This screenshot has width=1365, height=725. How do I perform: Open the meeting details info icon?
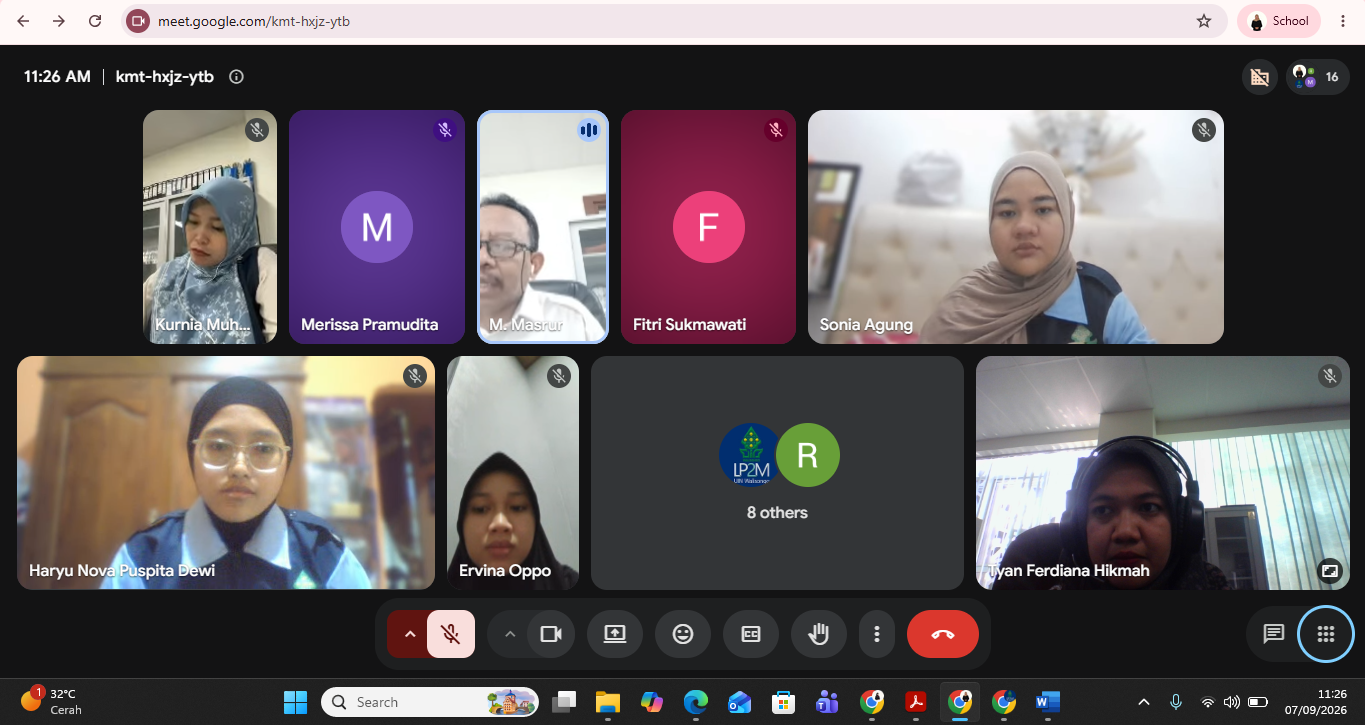(236, 77)
